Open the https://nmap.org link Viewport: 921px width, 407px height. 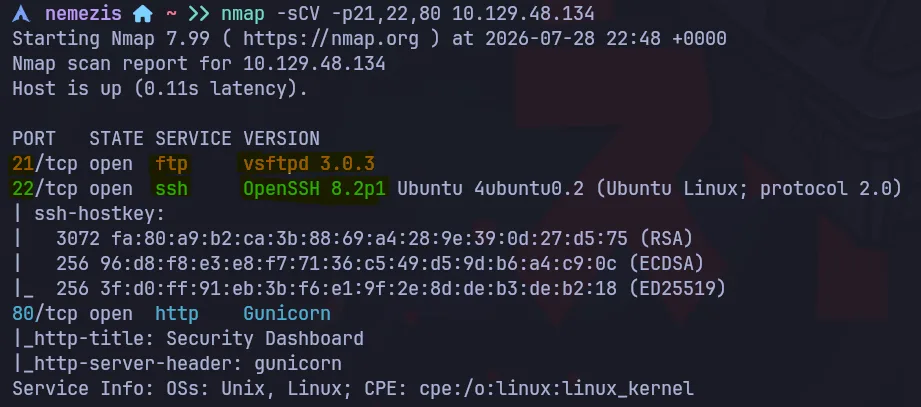pos(331,39)
